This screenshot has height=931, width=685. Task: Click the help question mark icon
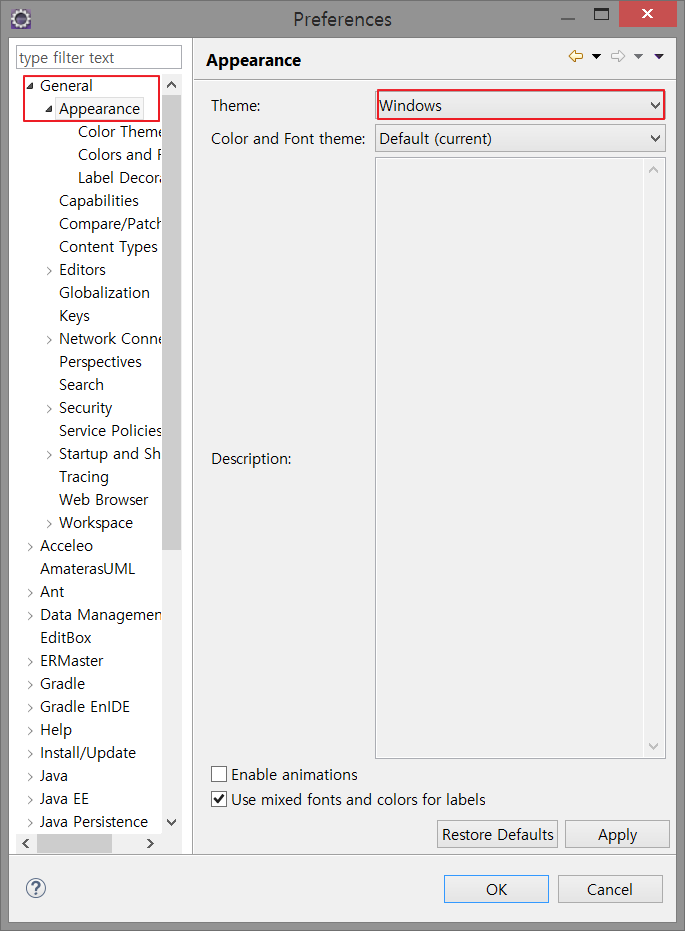(36, 888)
